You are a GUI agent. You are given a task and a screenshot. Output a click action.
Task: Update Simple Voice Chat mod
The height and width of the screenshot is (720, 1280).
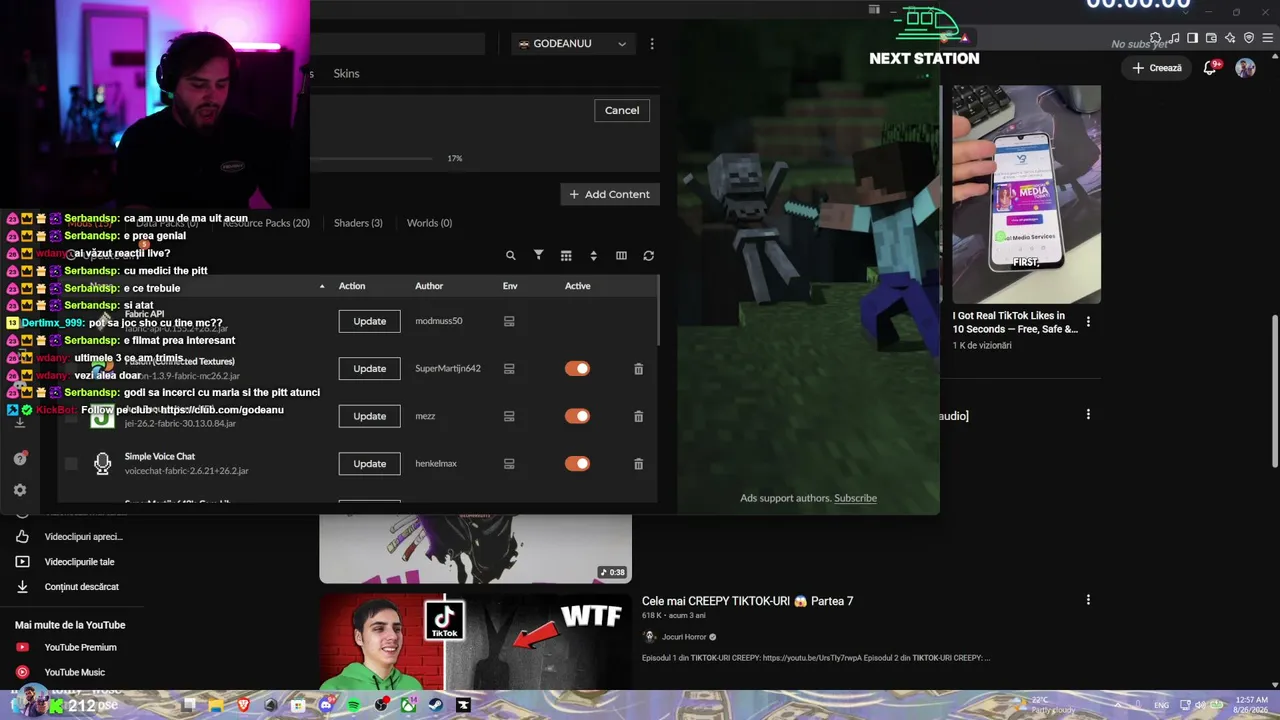click(x=369, y=464)
